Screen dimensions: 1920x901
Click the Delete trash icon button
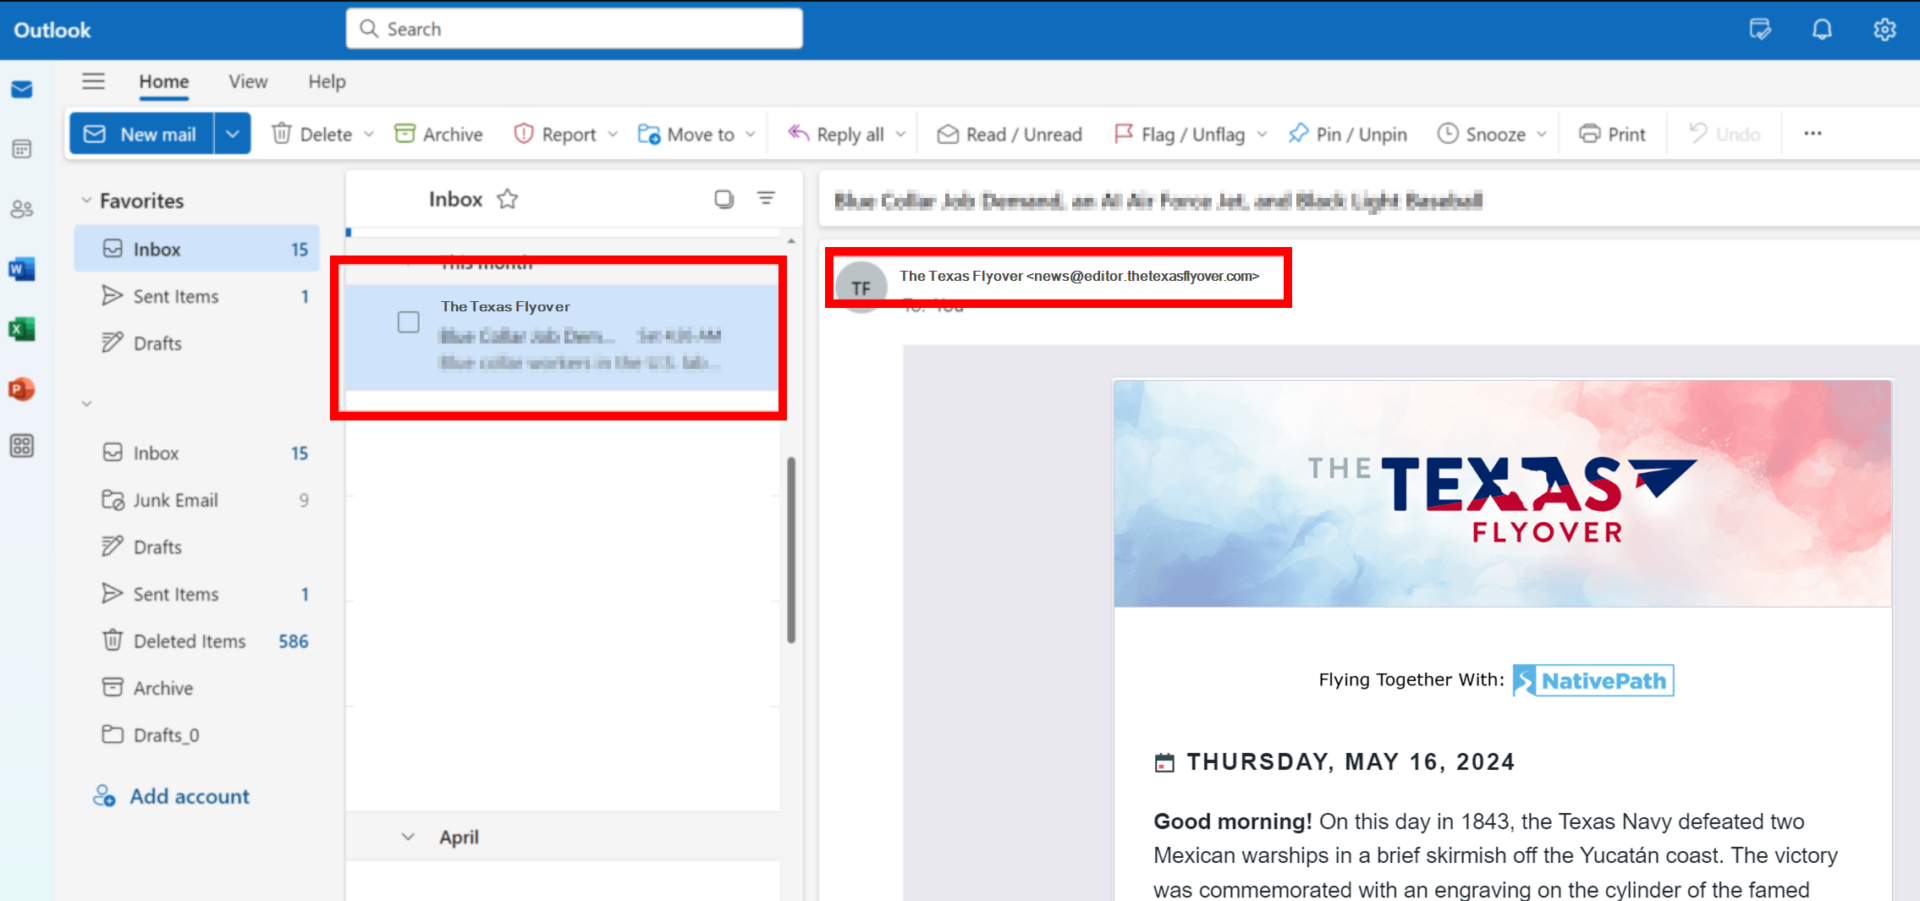point(312,134)
